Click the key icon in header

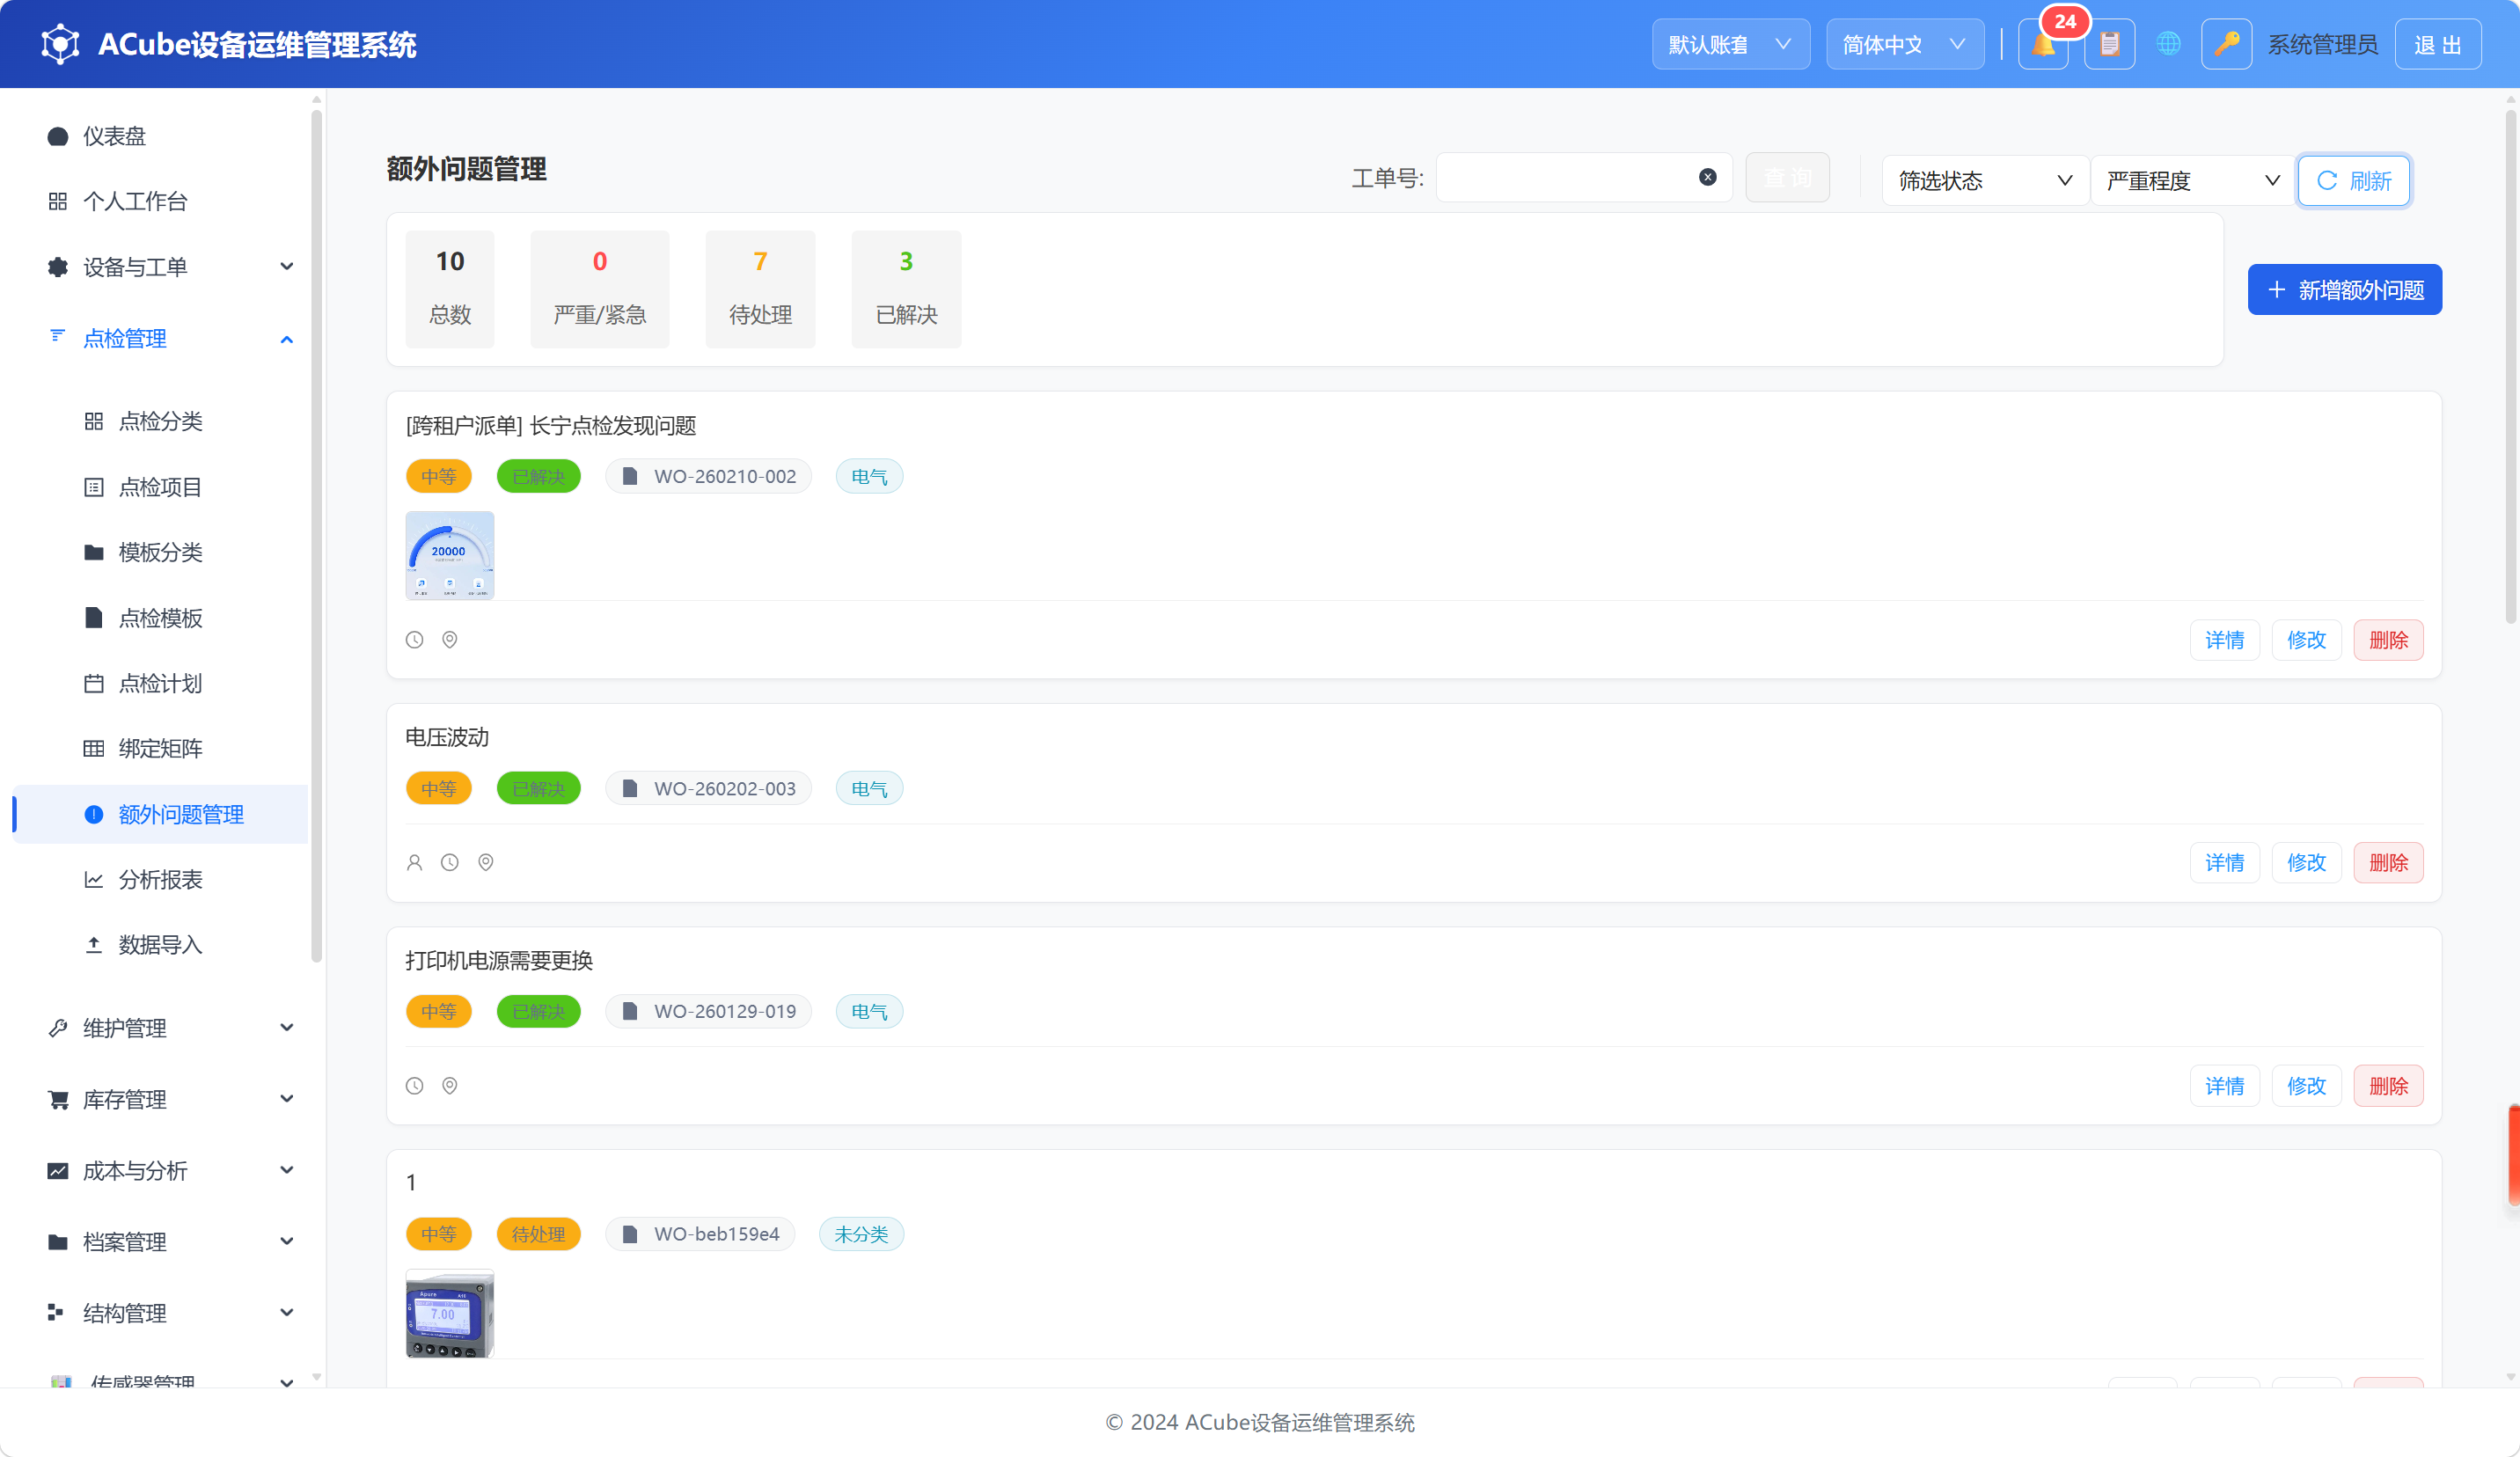tap(2226, 45)
